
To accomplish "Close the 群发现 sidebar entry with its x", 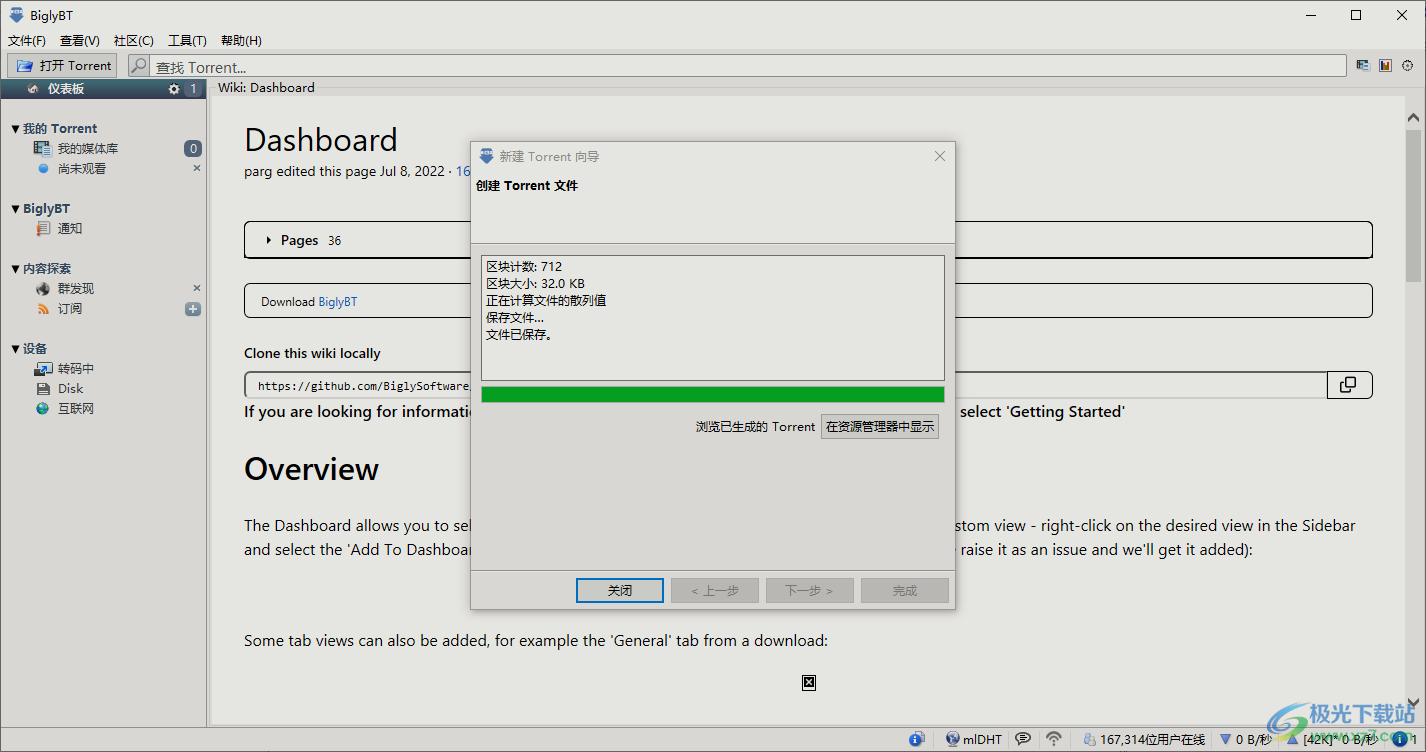I will 196,288.
